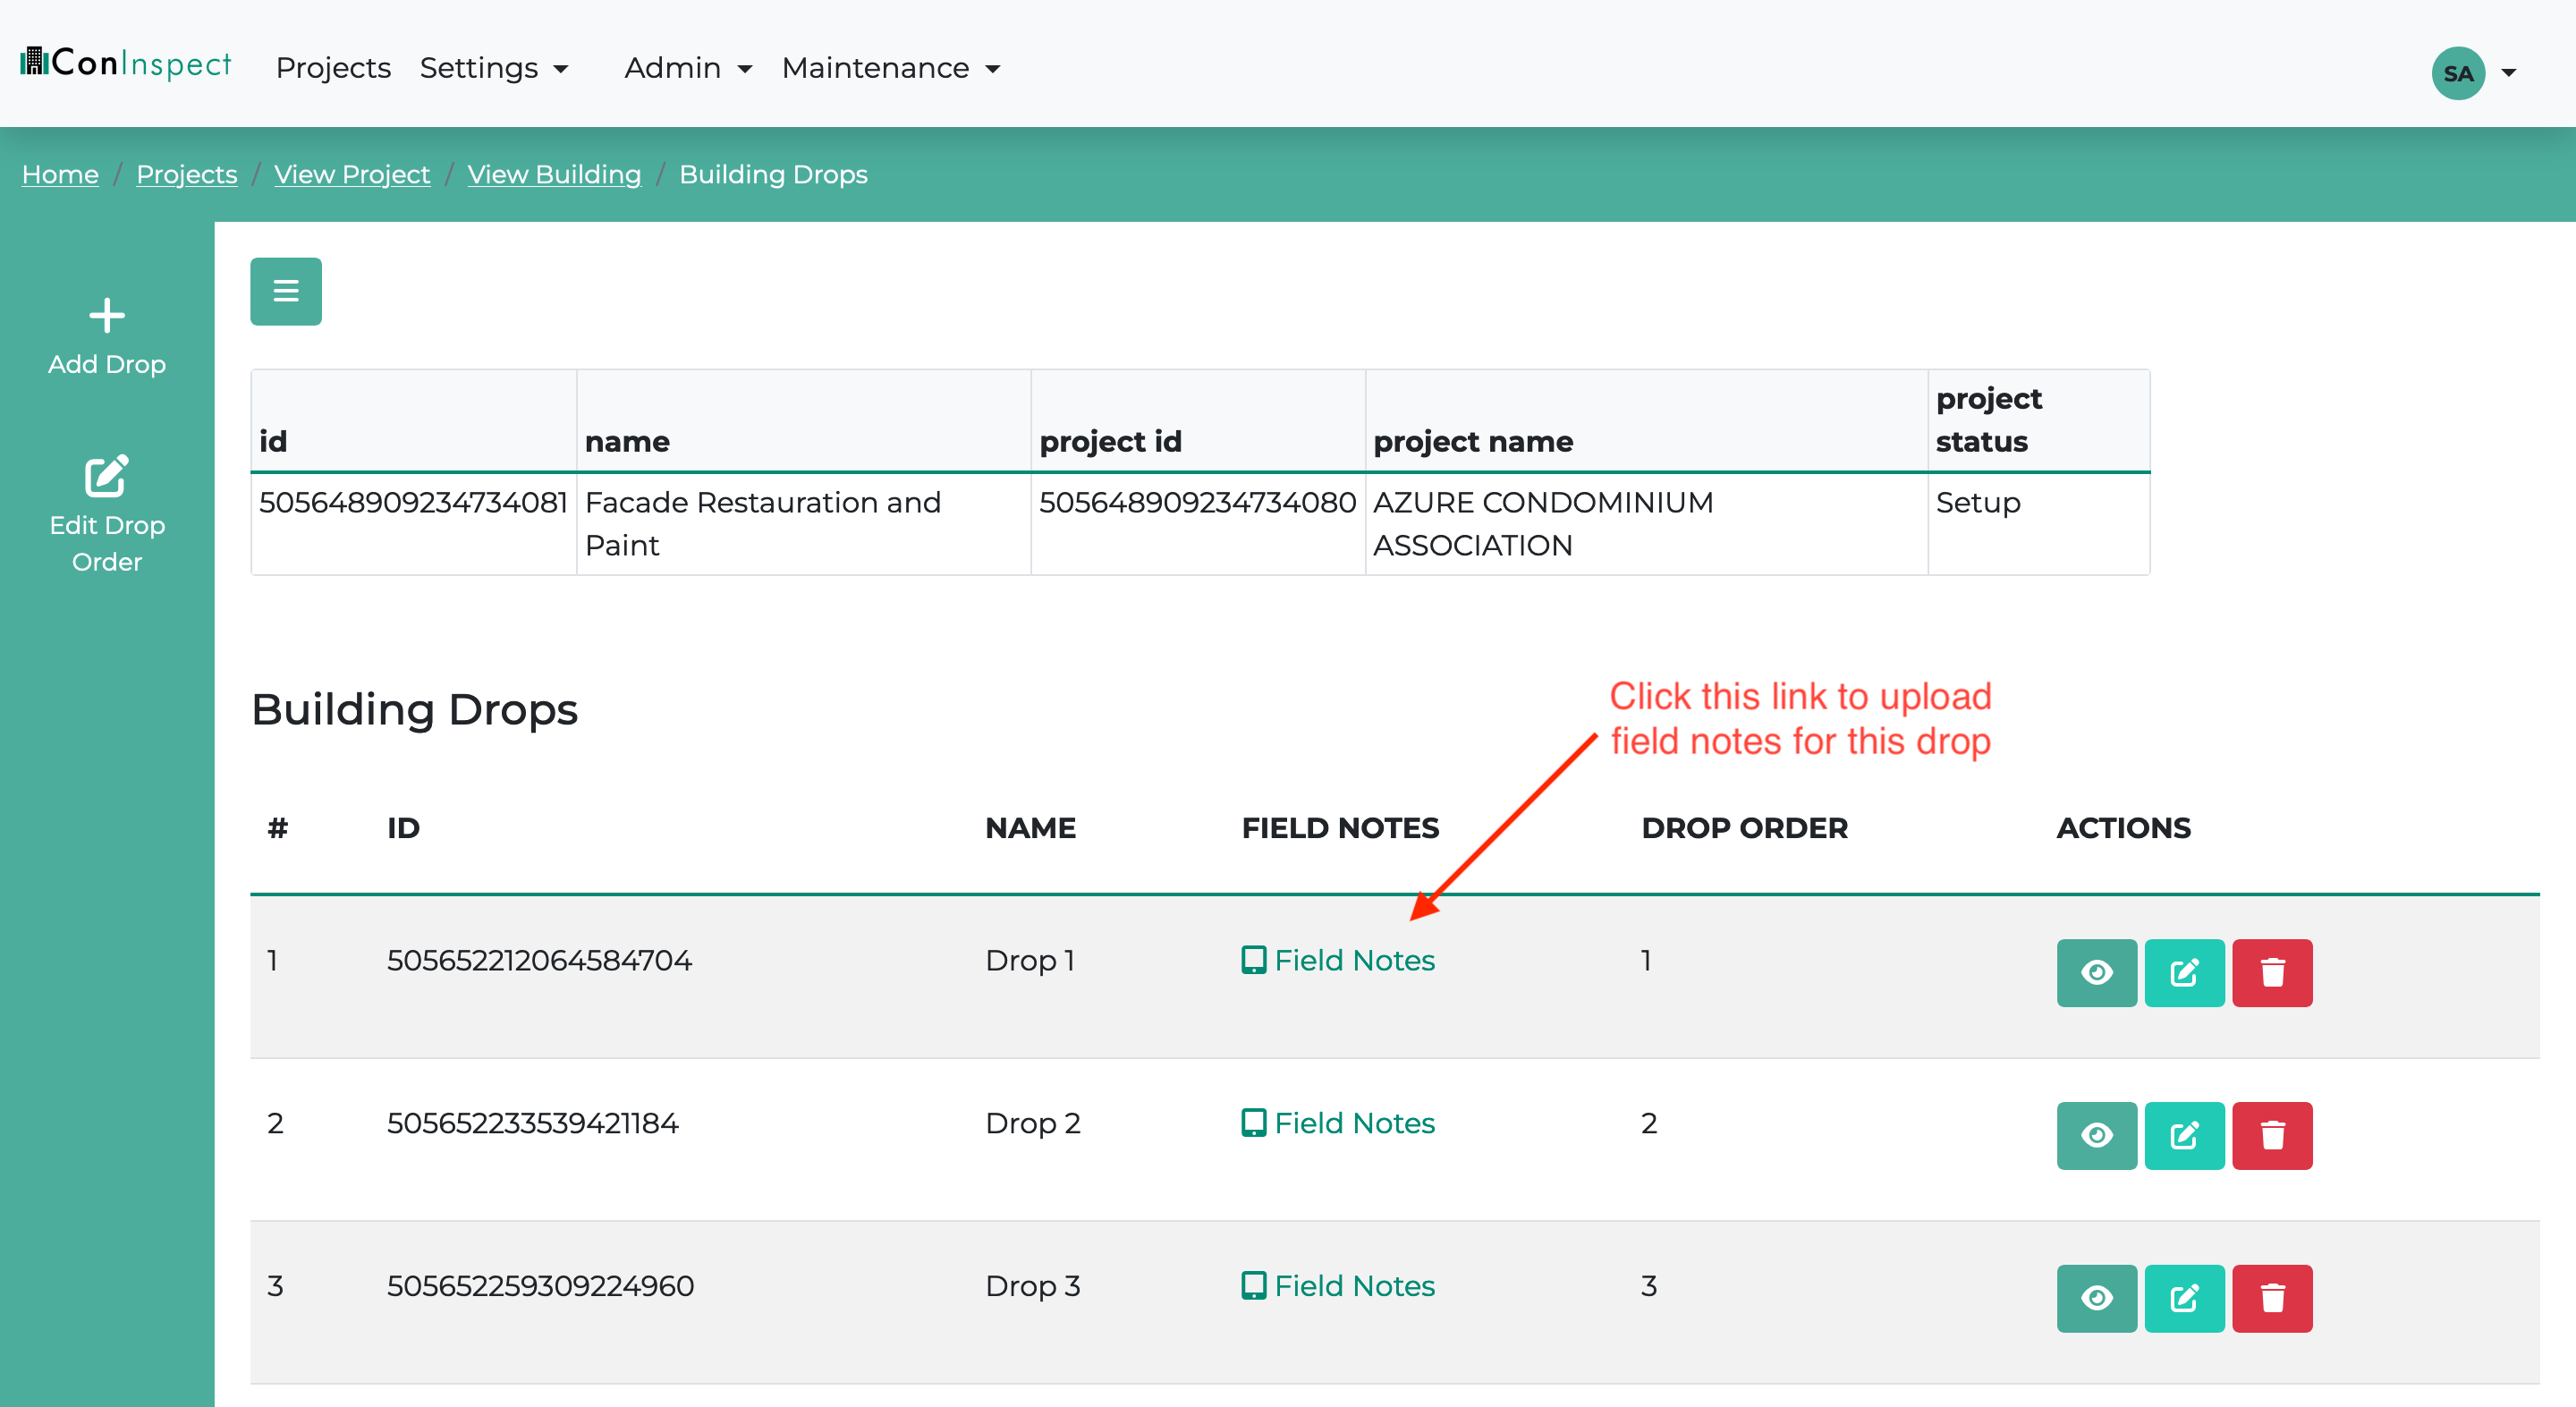The image size is (2576, 1407).
Task: Click the ACTIONS column header
Action: (x=2123, y=828)
